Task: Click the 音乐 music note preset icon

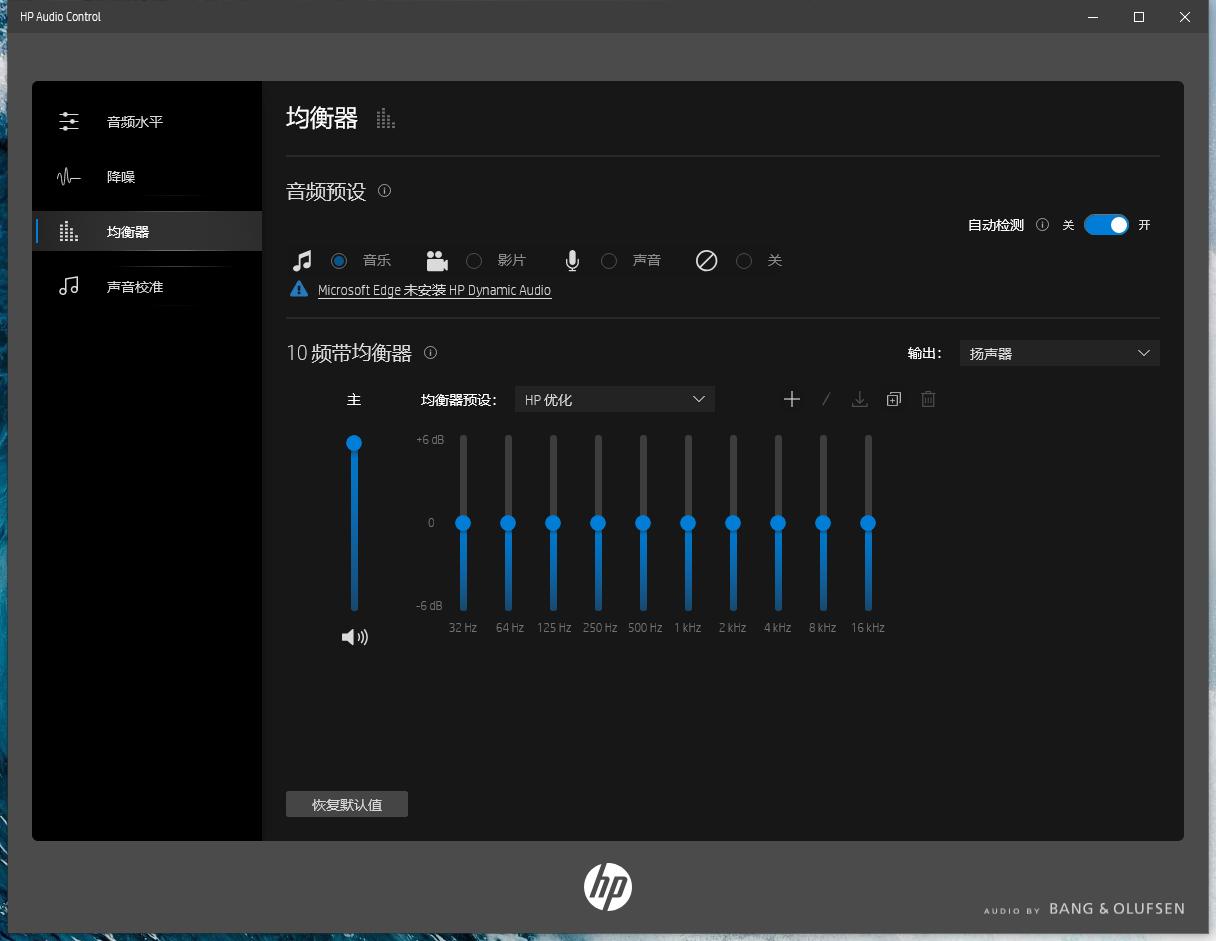Action: pyautogui.click(x=301, y=260)
